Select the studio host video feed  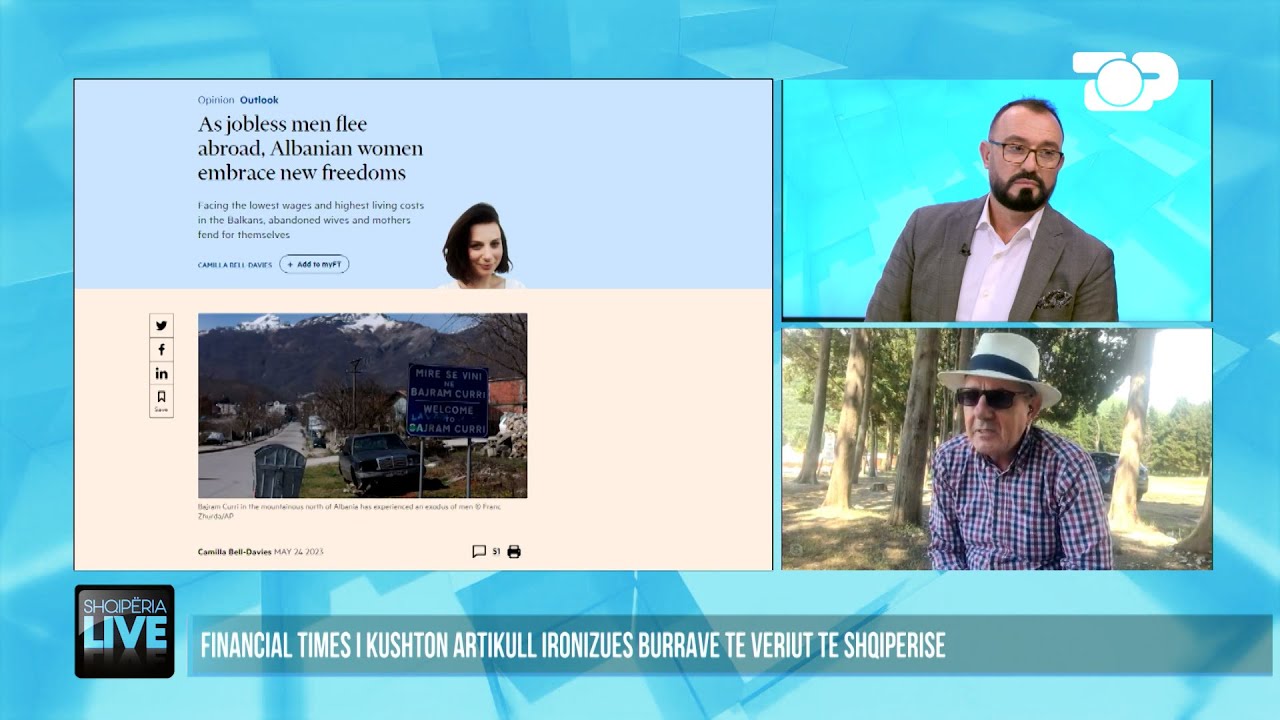tap(997, 200)
